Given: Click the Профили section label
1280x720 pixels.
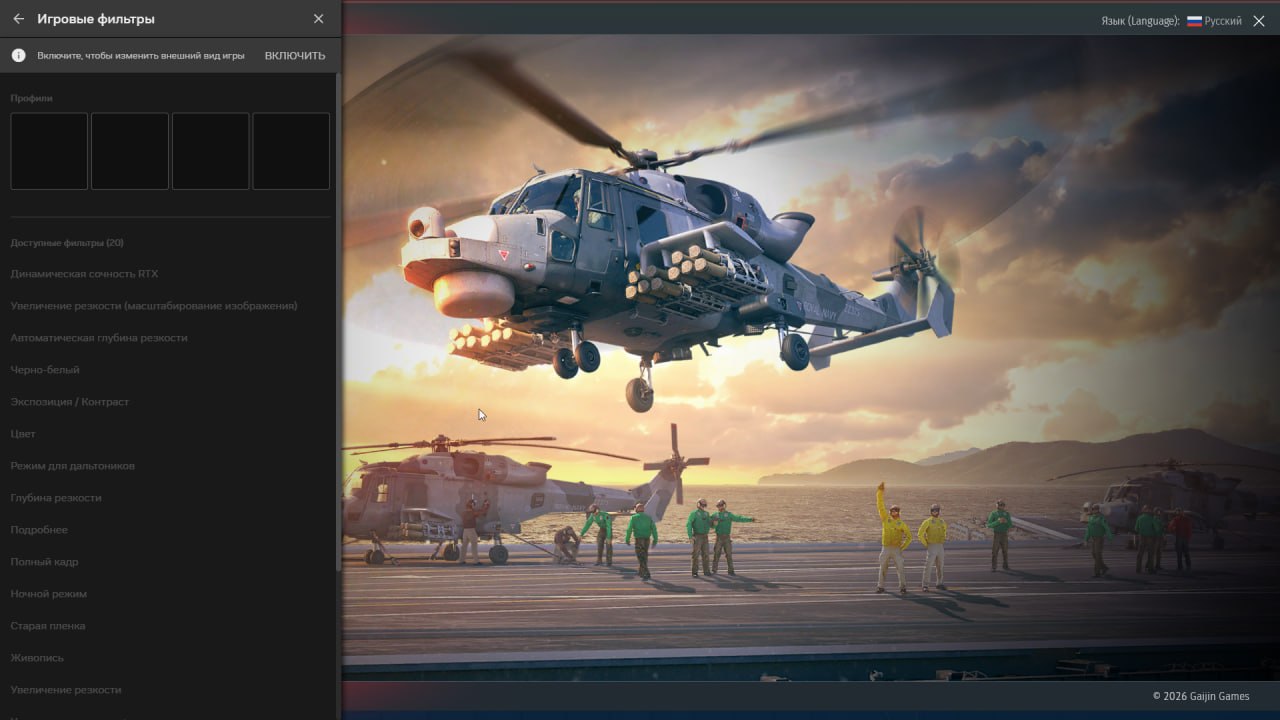Looking at the screenshot, I should point(31,99).
